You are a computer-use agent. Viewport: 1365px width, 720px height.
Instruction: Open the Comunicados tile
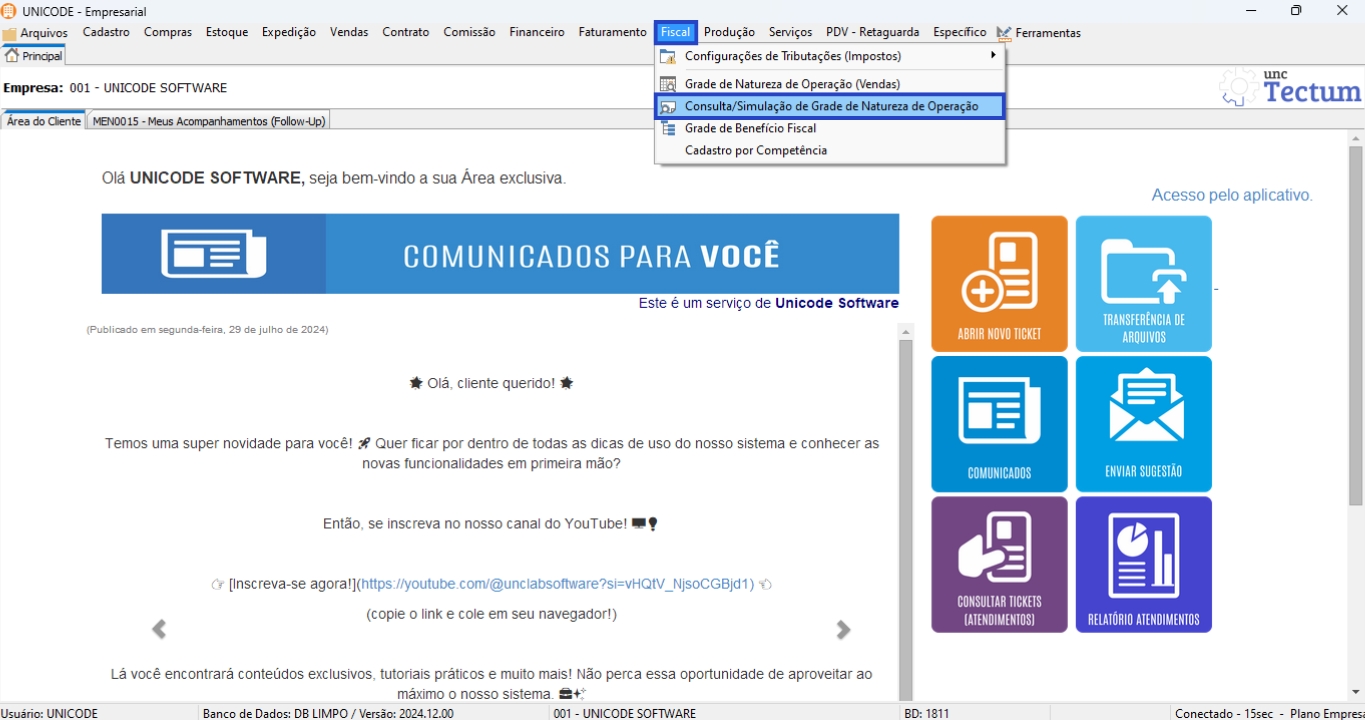point(999,424)
